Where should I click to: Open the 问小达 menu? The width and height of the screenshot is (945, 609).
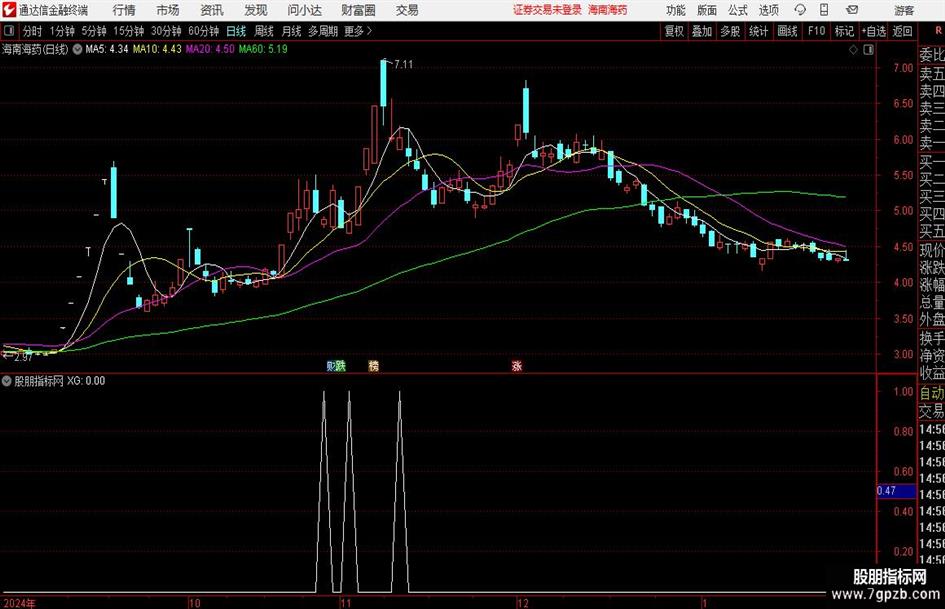click(x=304, y=10)
